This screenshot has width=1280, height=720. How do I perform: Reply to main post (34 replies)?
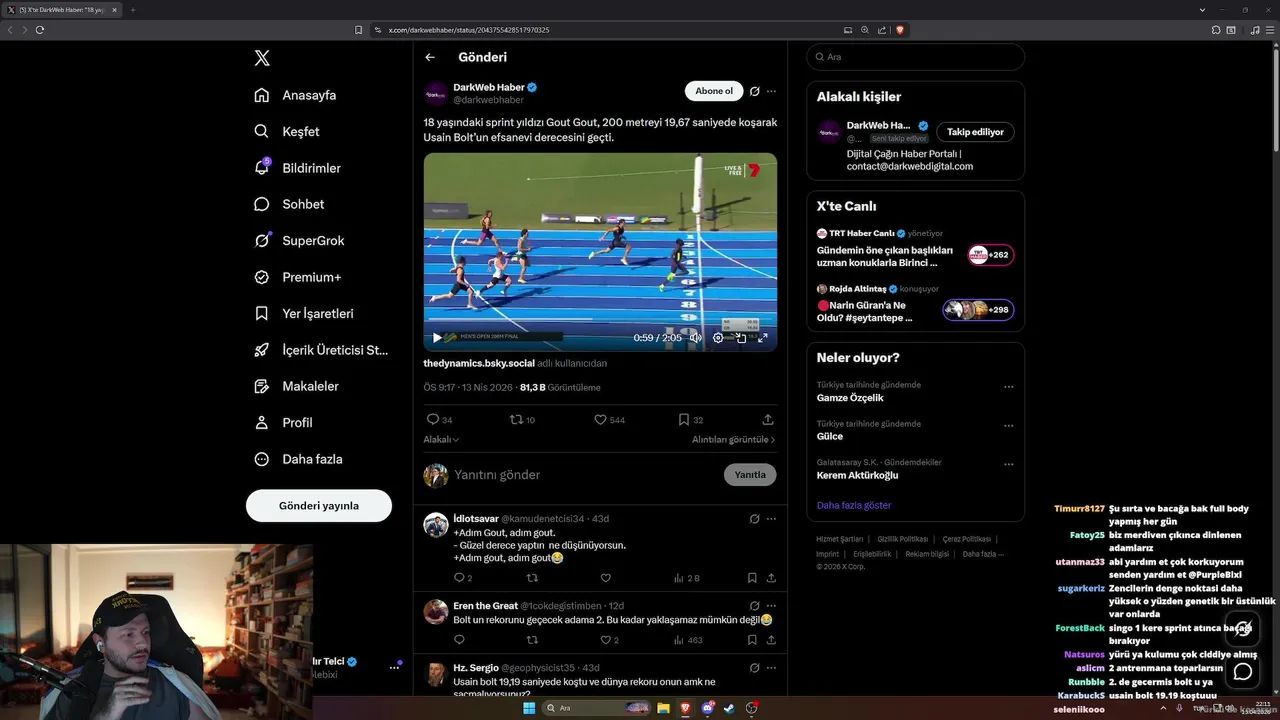tap(439, 420)
